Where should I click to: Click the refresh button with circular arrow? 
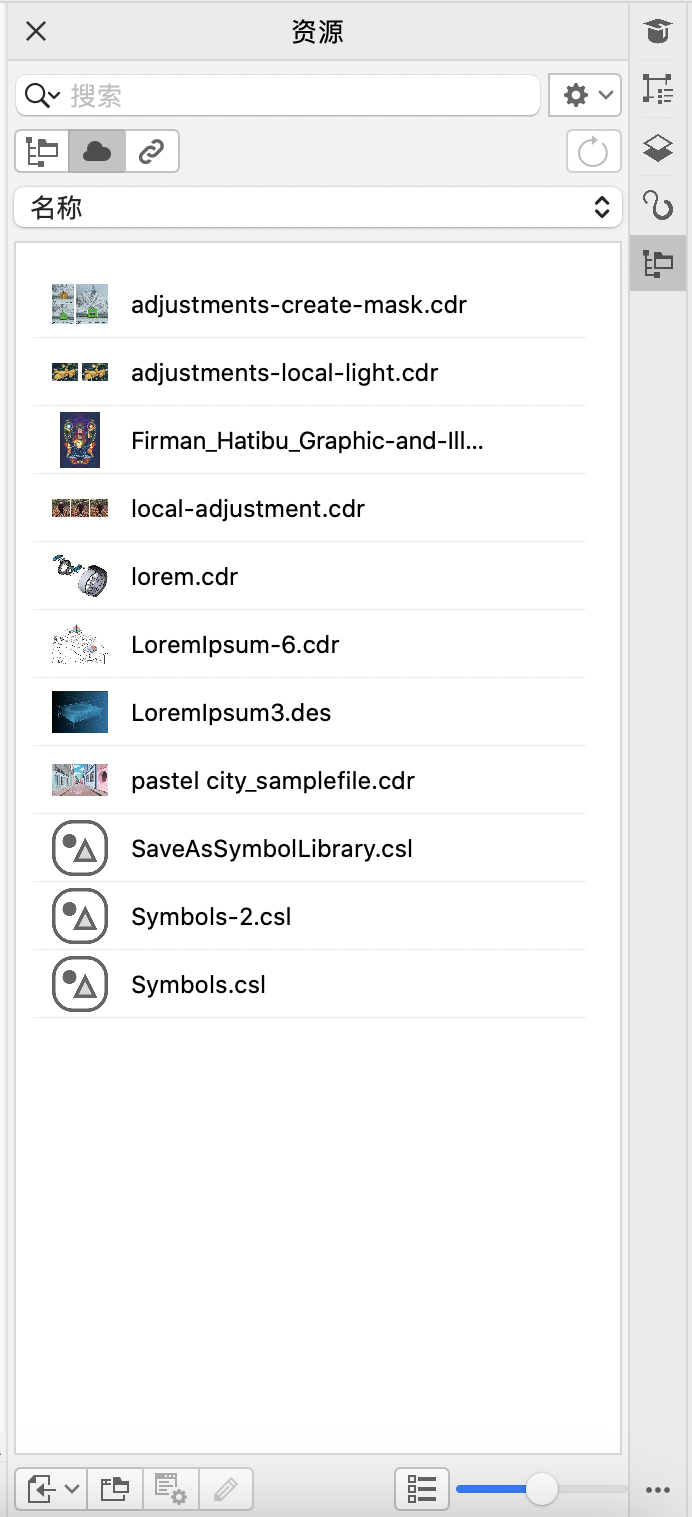coord(593,152)
